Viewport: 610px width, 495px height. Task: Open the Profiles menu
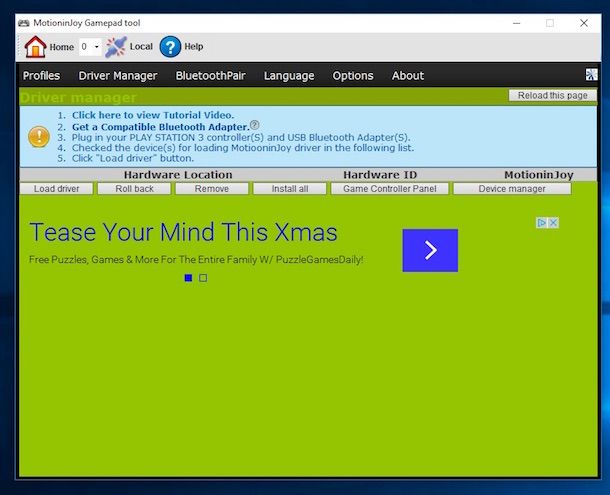coord(41,75)
